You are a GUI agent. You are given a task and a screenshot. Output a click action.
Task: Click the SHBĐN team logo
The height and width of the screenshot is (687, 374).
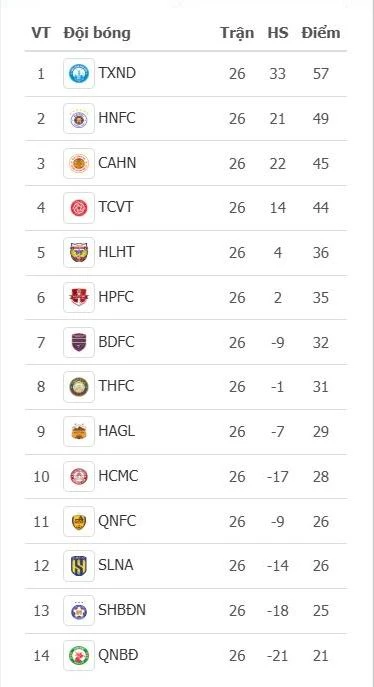79,611
